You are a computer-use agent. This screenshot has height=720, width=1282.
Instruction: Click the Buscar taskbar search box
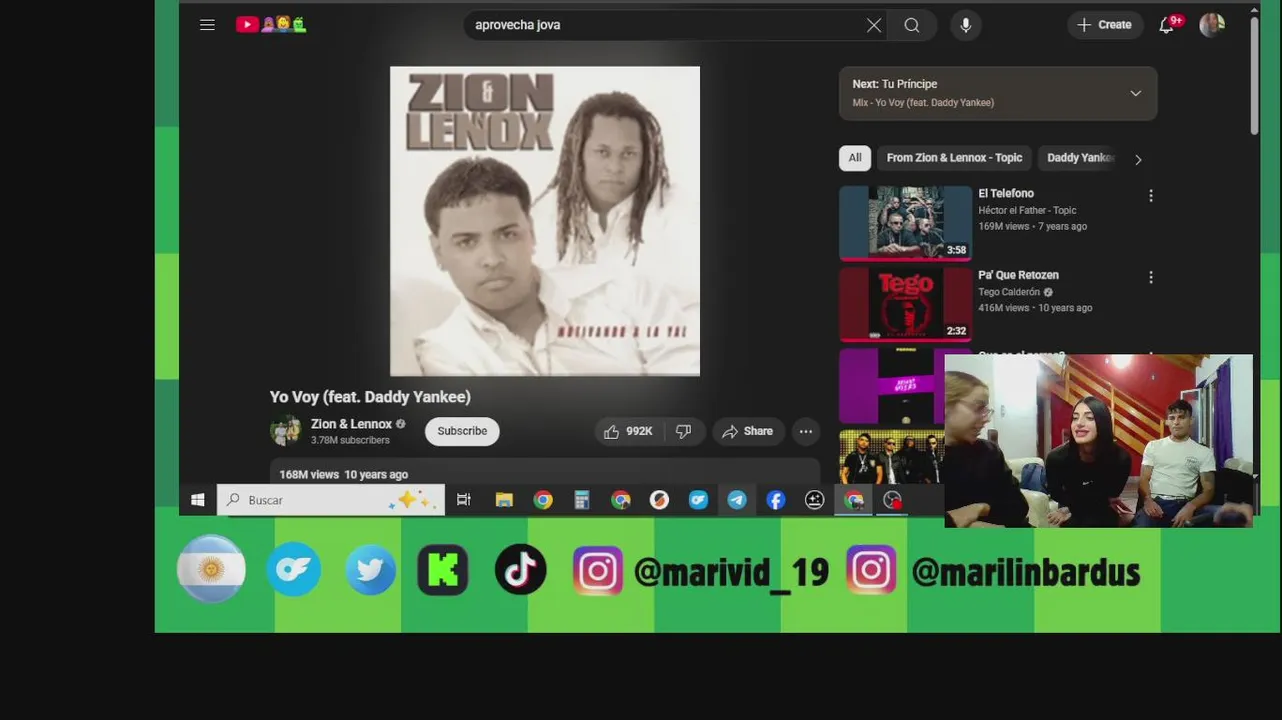(x=331, y=500)
